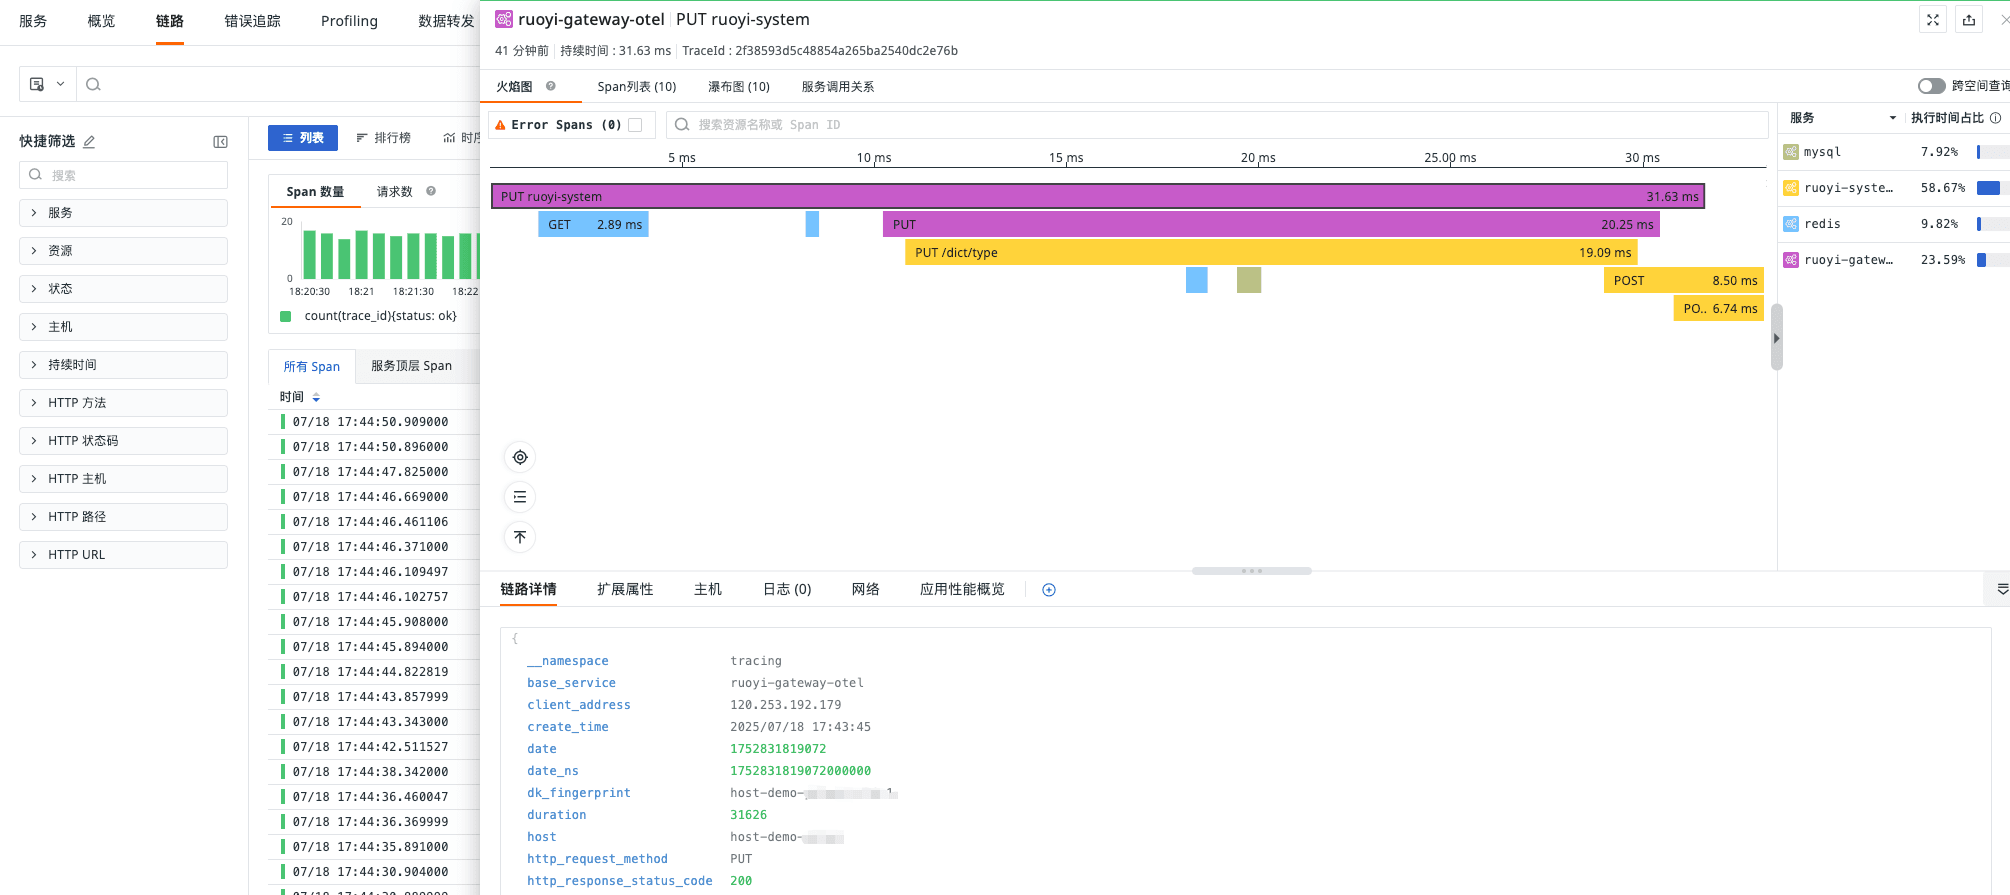
Task: Open the 瀑布图 (10) tab
Action: pos(739,87)
